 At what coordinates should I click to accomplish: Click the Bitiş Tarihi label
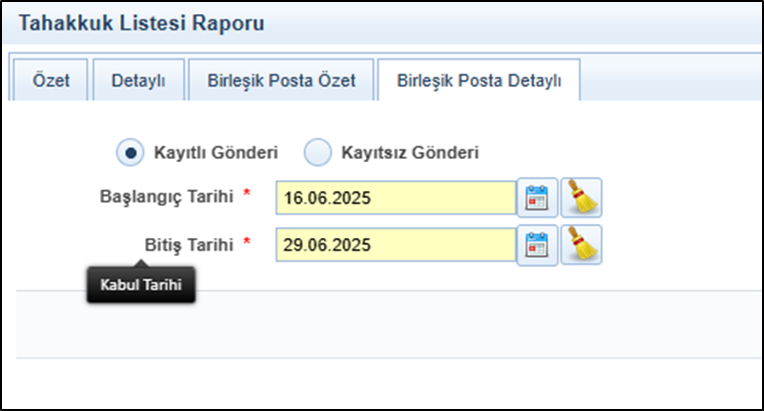[x=189, y=244]
